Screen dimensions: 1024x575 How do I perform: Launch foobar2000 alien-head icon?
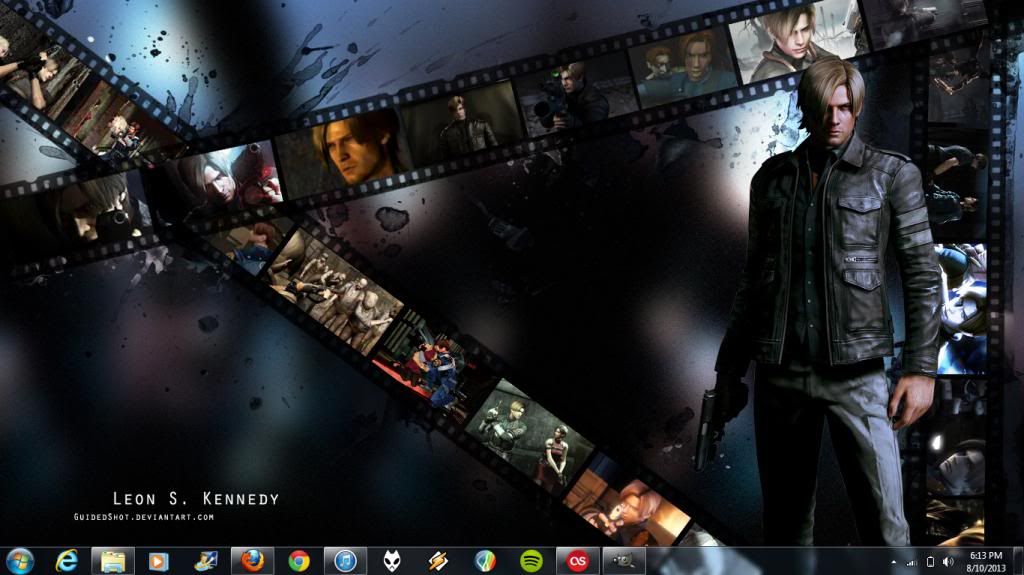[392, 561]
